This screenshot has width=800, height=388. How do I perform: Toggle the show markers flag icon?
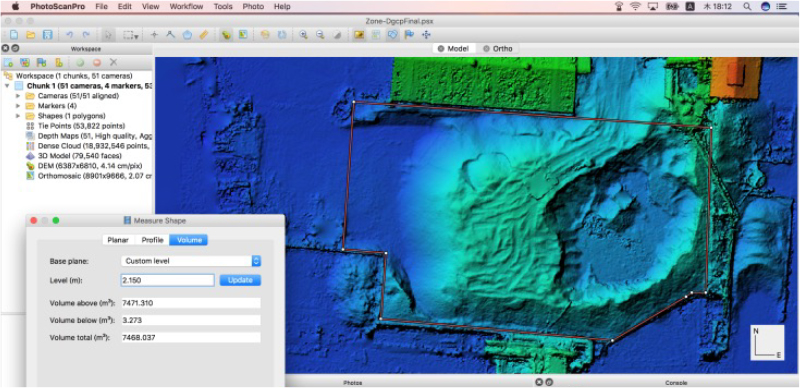pyautogui.click(x=409, y=35)
